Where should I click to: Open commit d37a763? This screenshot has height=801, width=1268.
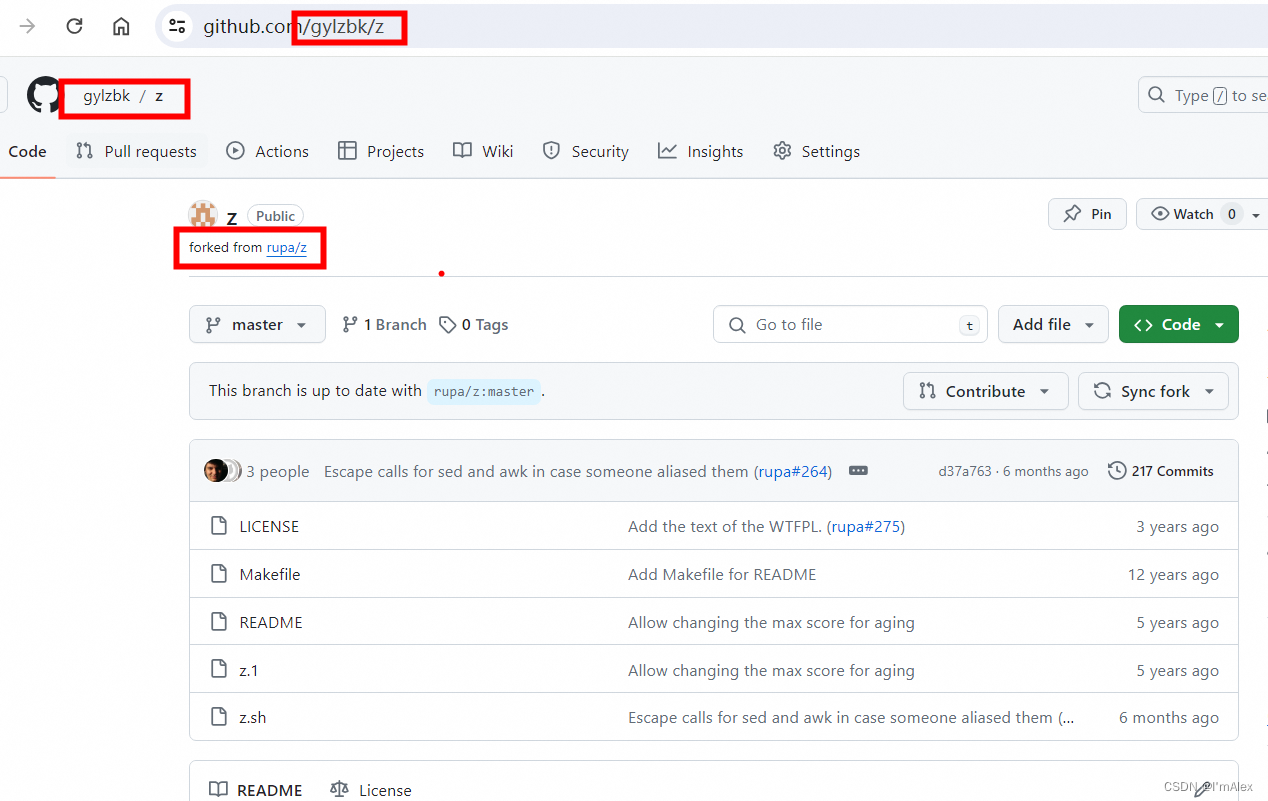(964, 471)
